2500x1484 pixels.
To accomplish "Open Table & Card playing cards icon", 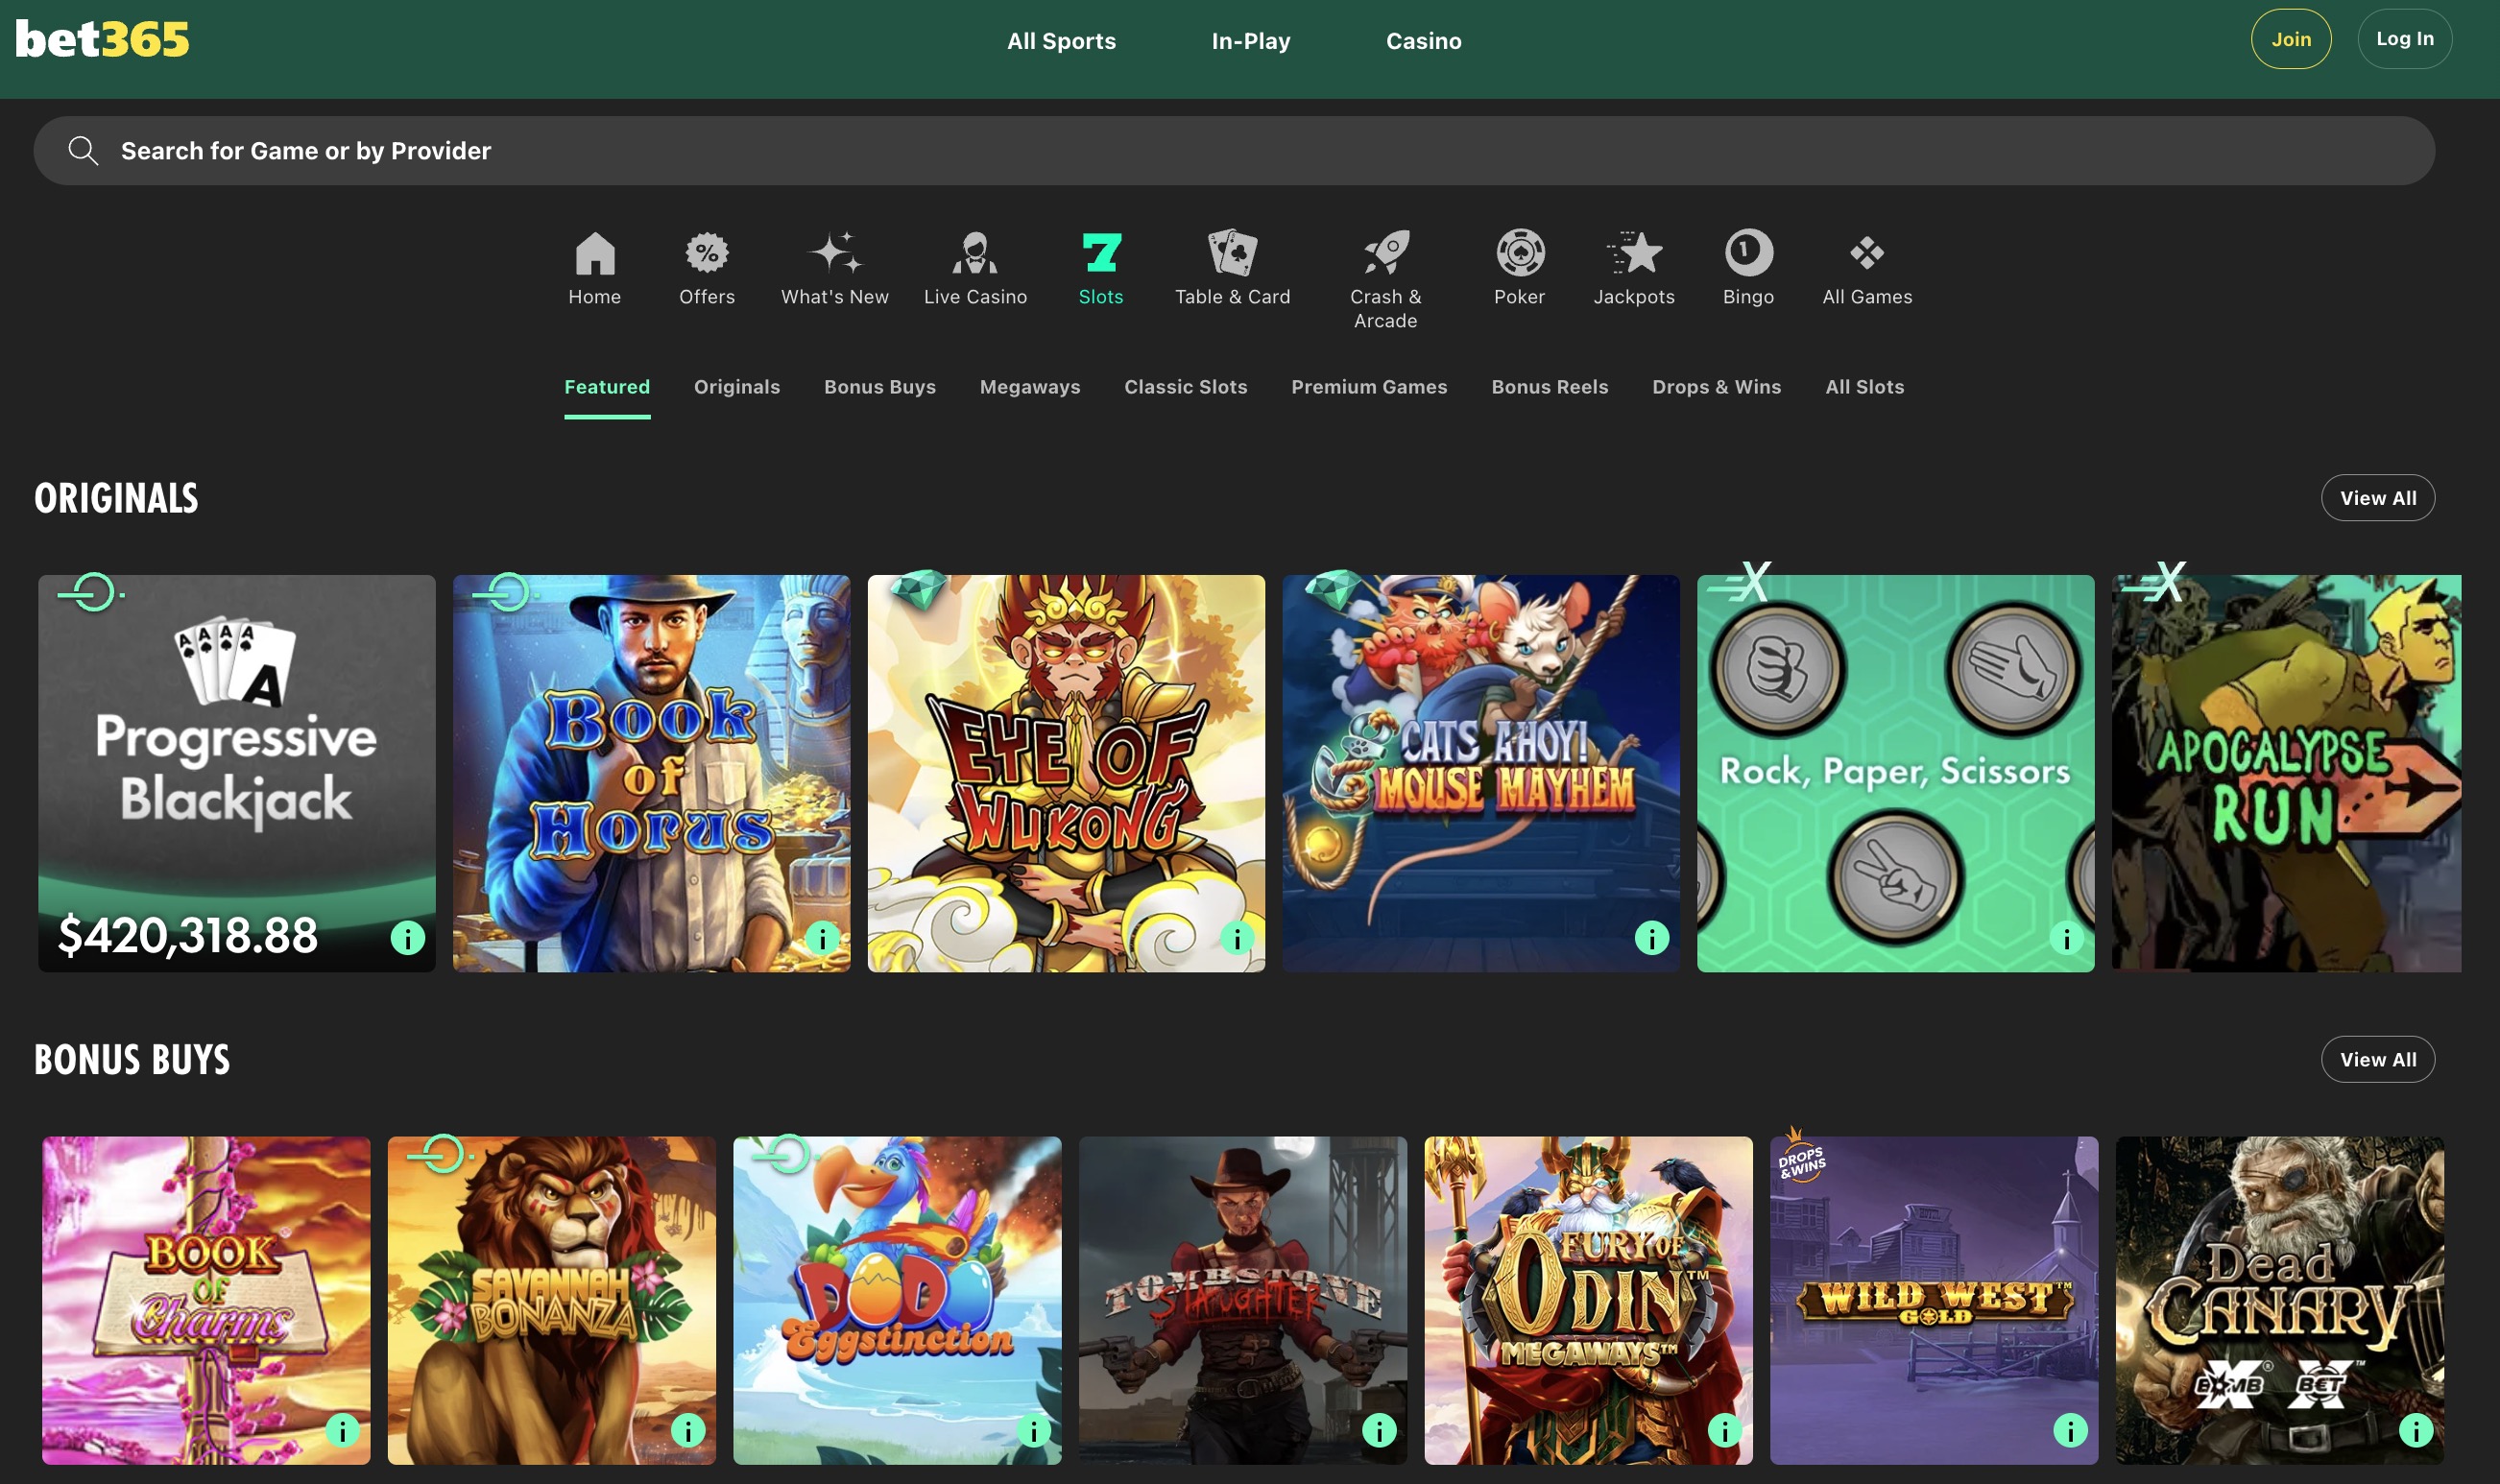I will coord(1233,253).
